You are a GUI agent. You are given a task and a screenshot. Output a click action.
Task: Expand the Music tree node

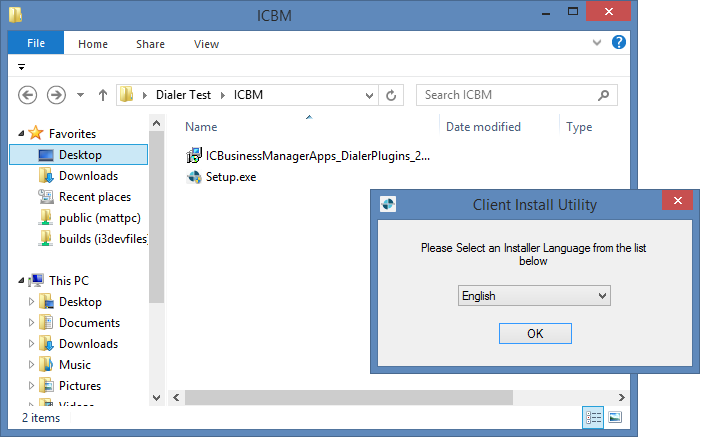[32, 365]
